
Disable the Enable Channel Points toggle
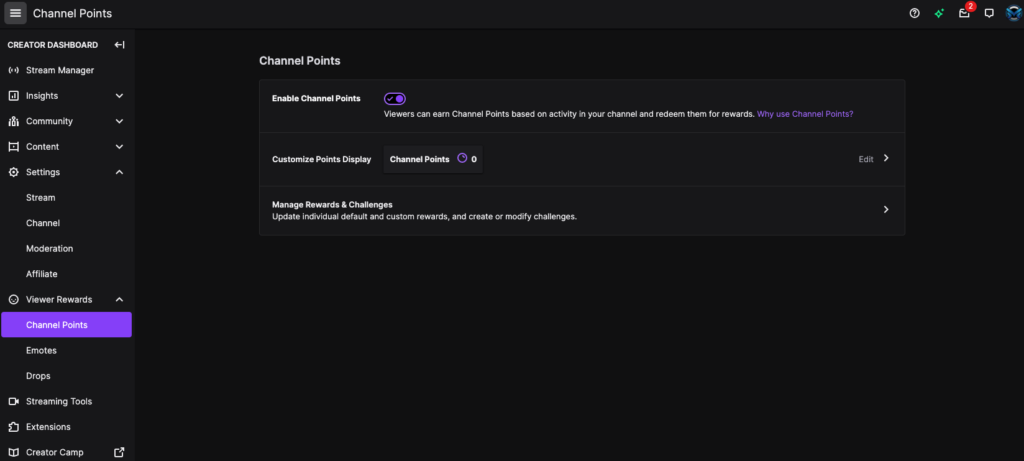pyautogui.click(x=394, y=99)
